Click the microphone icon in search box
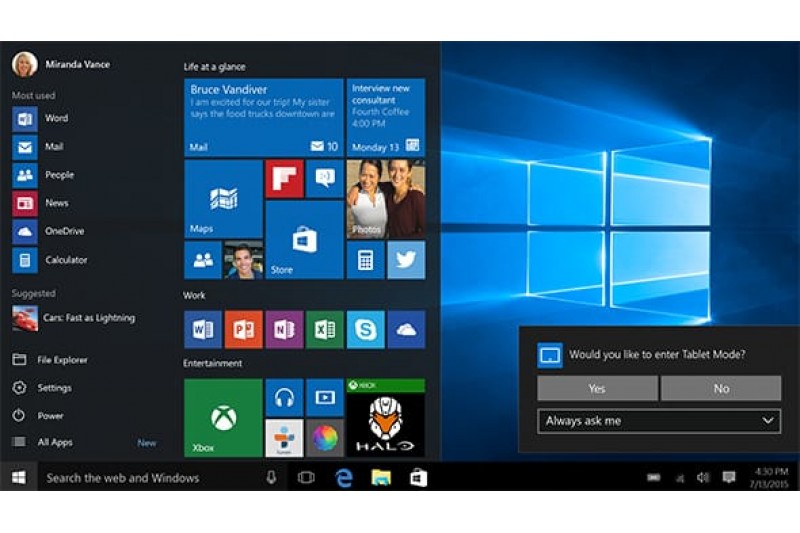800x533 pixels. (271, 477)
